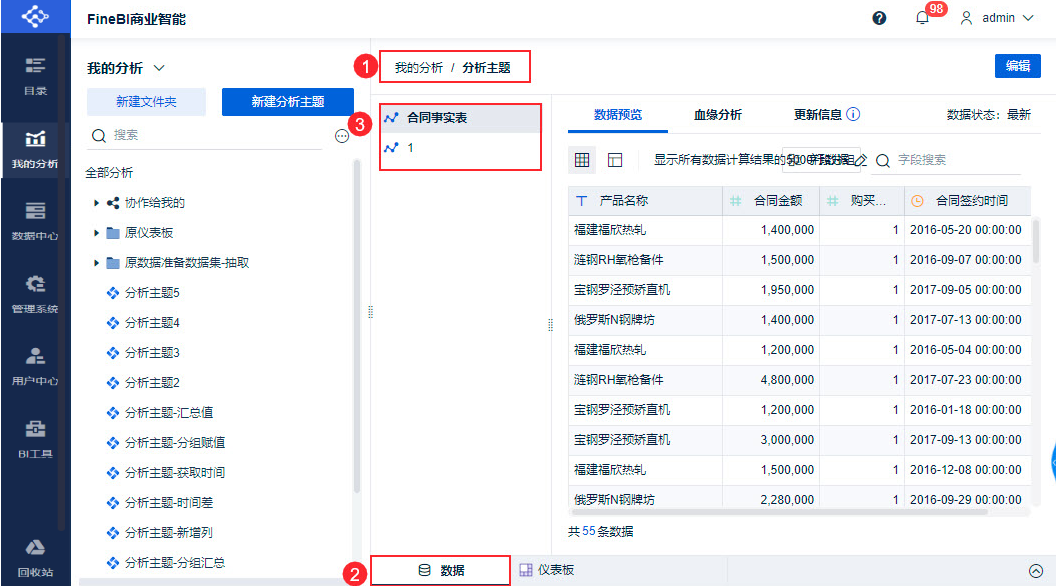
Task: Open the BI工具 sidebar section
Action: 35,439
